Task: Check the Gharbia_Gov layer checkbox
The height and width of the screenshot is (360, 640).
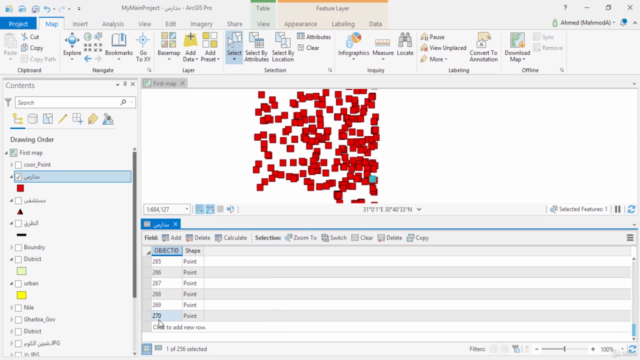Action: click(18, 320)
